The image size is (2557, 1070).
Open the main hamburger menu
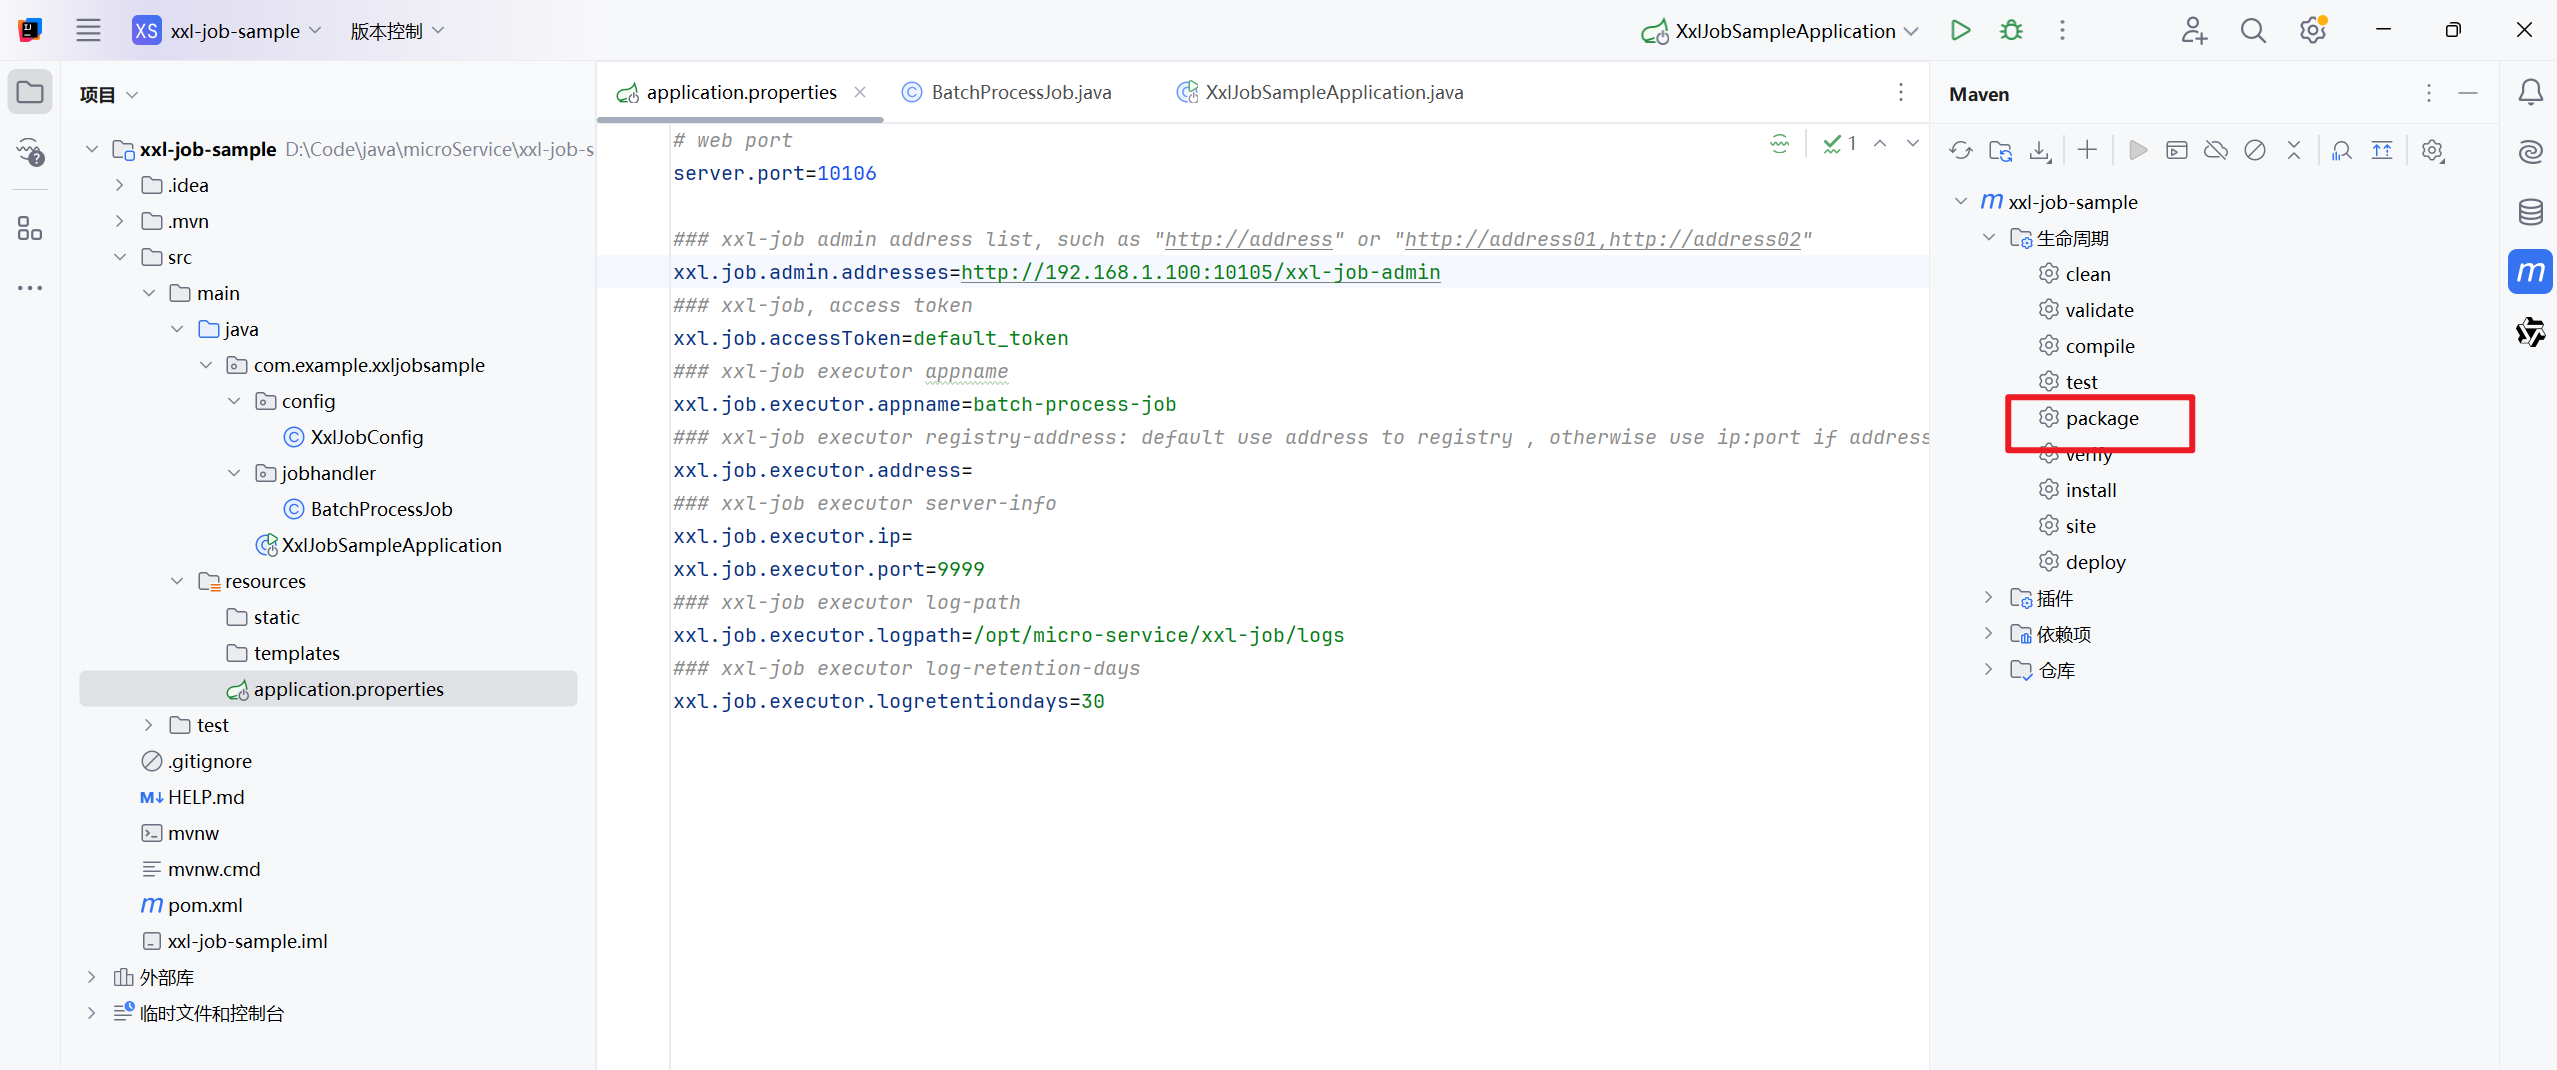tap(88, 30)
